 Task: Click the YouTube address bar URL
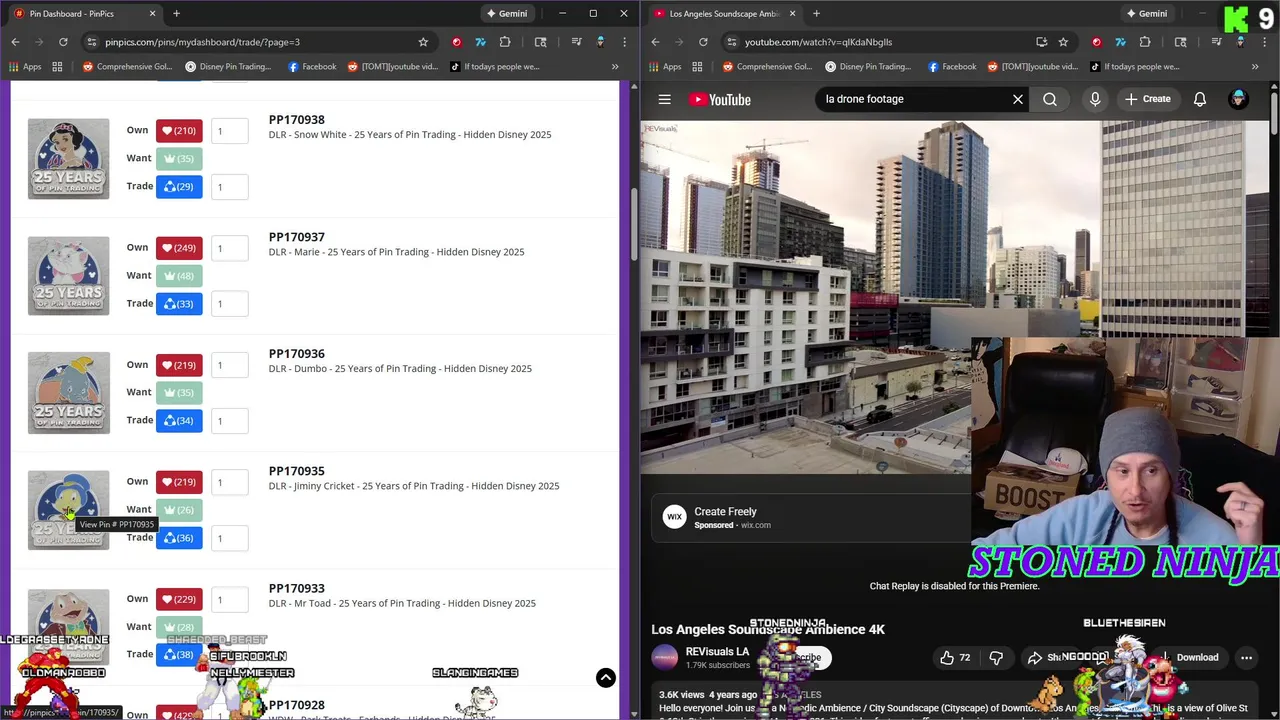point(818,42)
